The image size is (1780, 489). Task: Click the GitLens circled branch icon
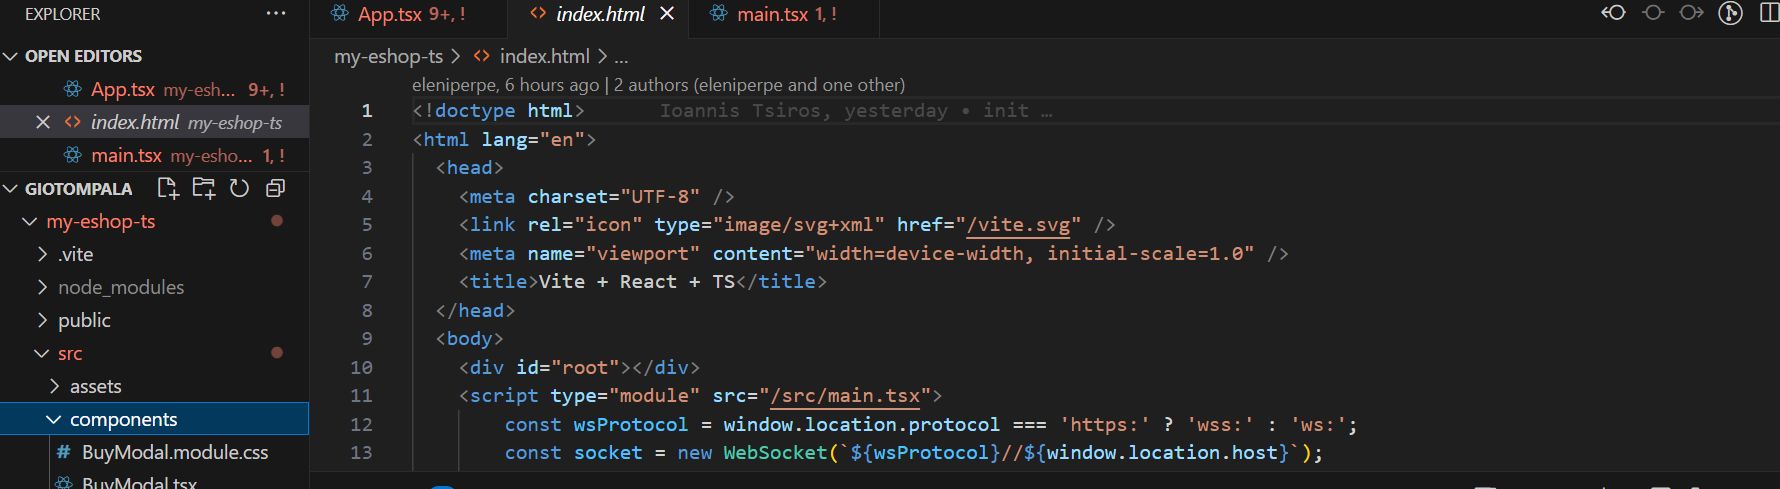coord(1731,13)
